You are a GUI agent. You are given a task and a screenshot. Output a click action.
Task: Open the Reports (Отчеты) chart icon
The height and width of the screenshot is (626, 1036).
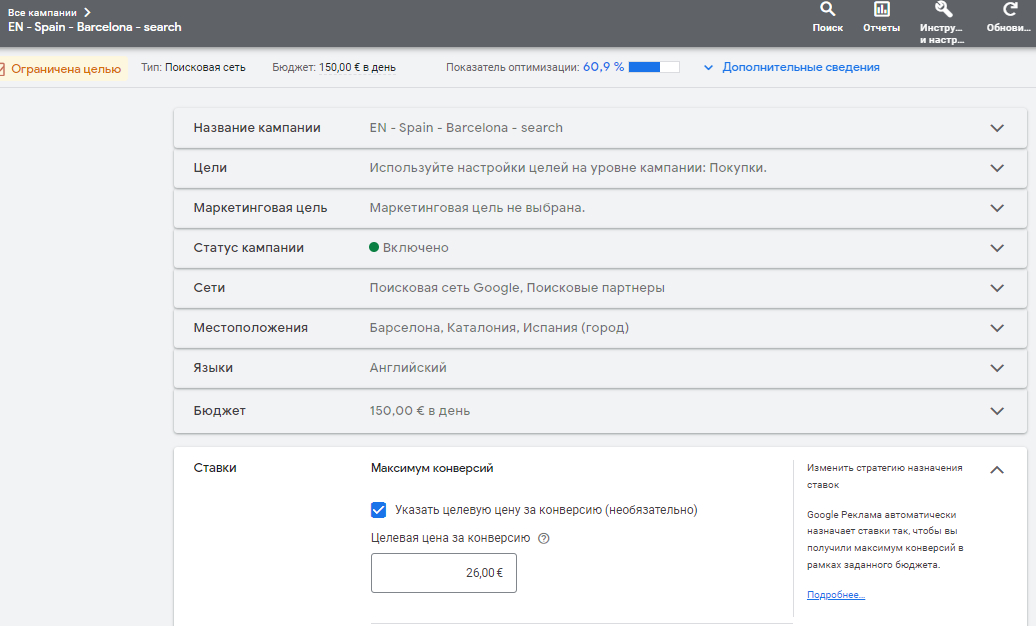[881, 10]
